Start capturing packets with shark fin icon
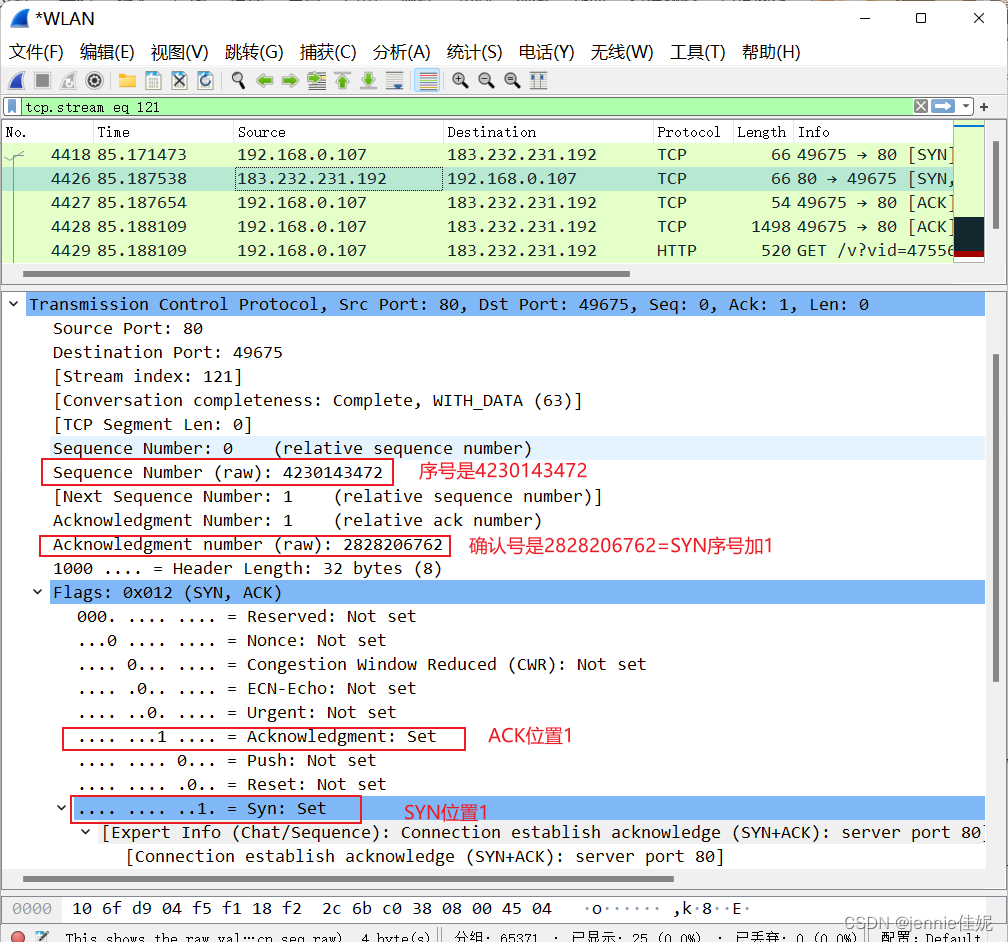This screenshot has width=1008, height=942. pyautogui.click(x=17, y=80)
